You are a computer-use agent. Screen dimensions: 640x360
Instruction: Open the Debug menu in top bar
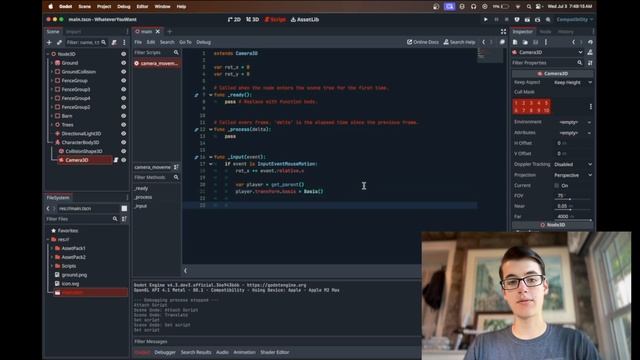point(124,7)
